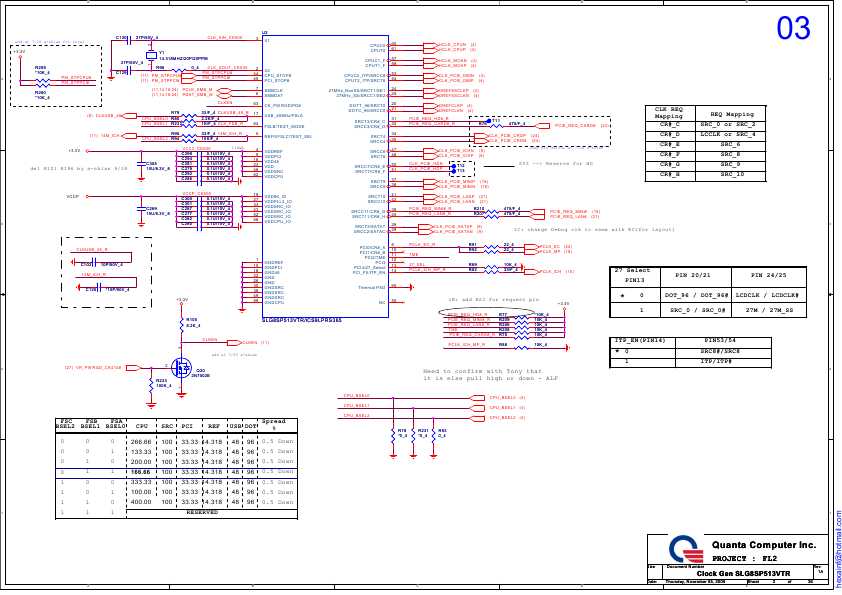Viewport: 842px width, 595px height.
Task: Click the Quanta Computer logo emblem
Action: (686, 549)
